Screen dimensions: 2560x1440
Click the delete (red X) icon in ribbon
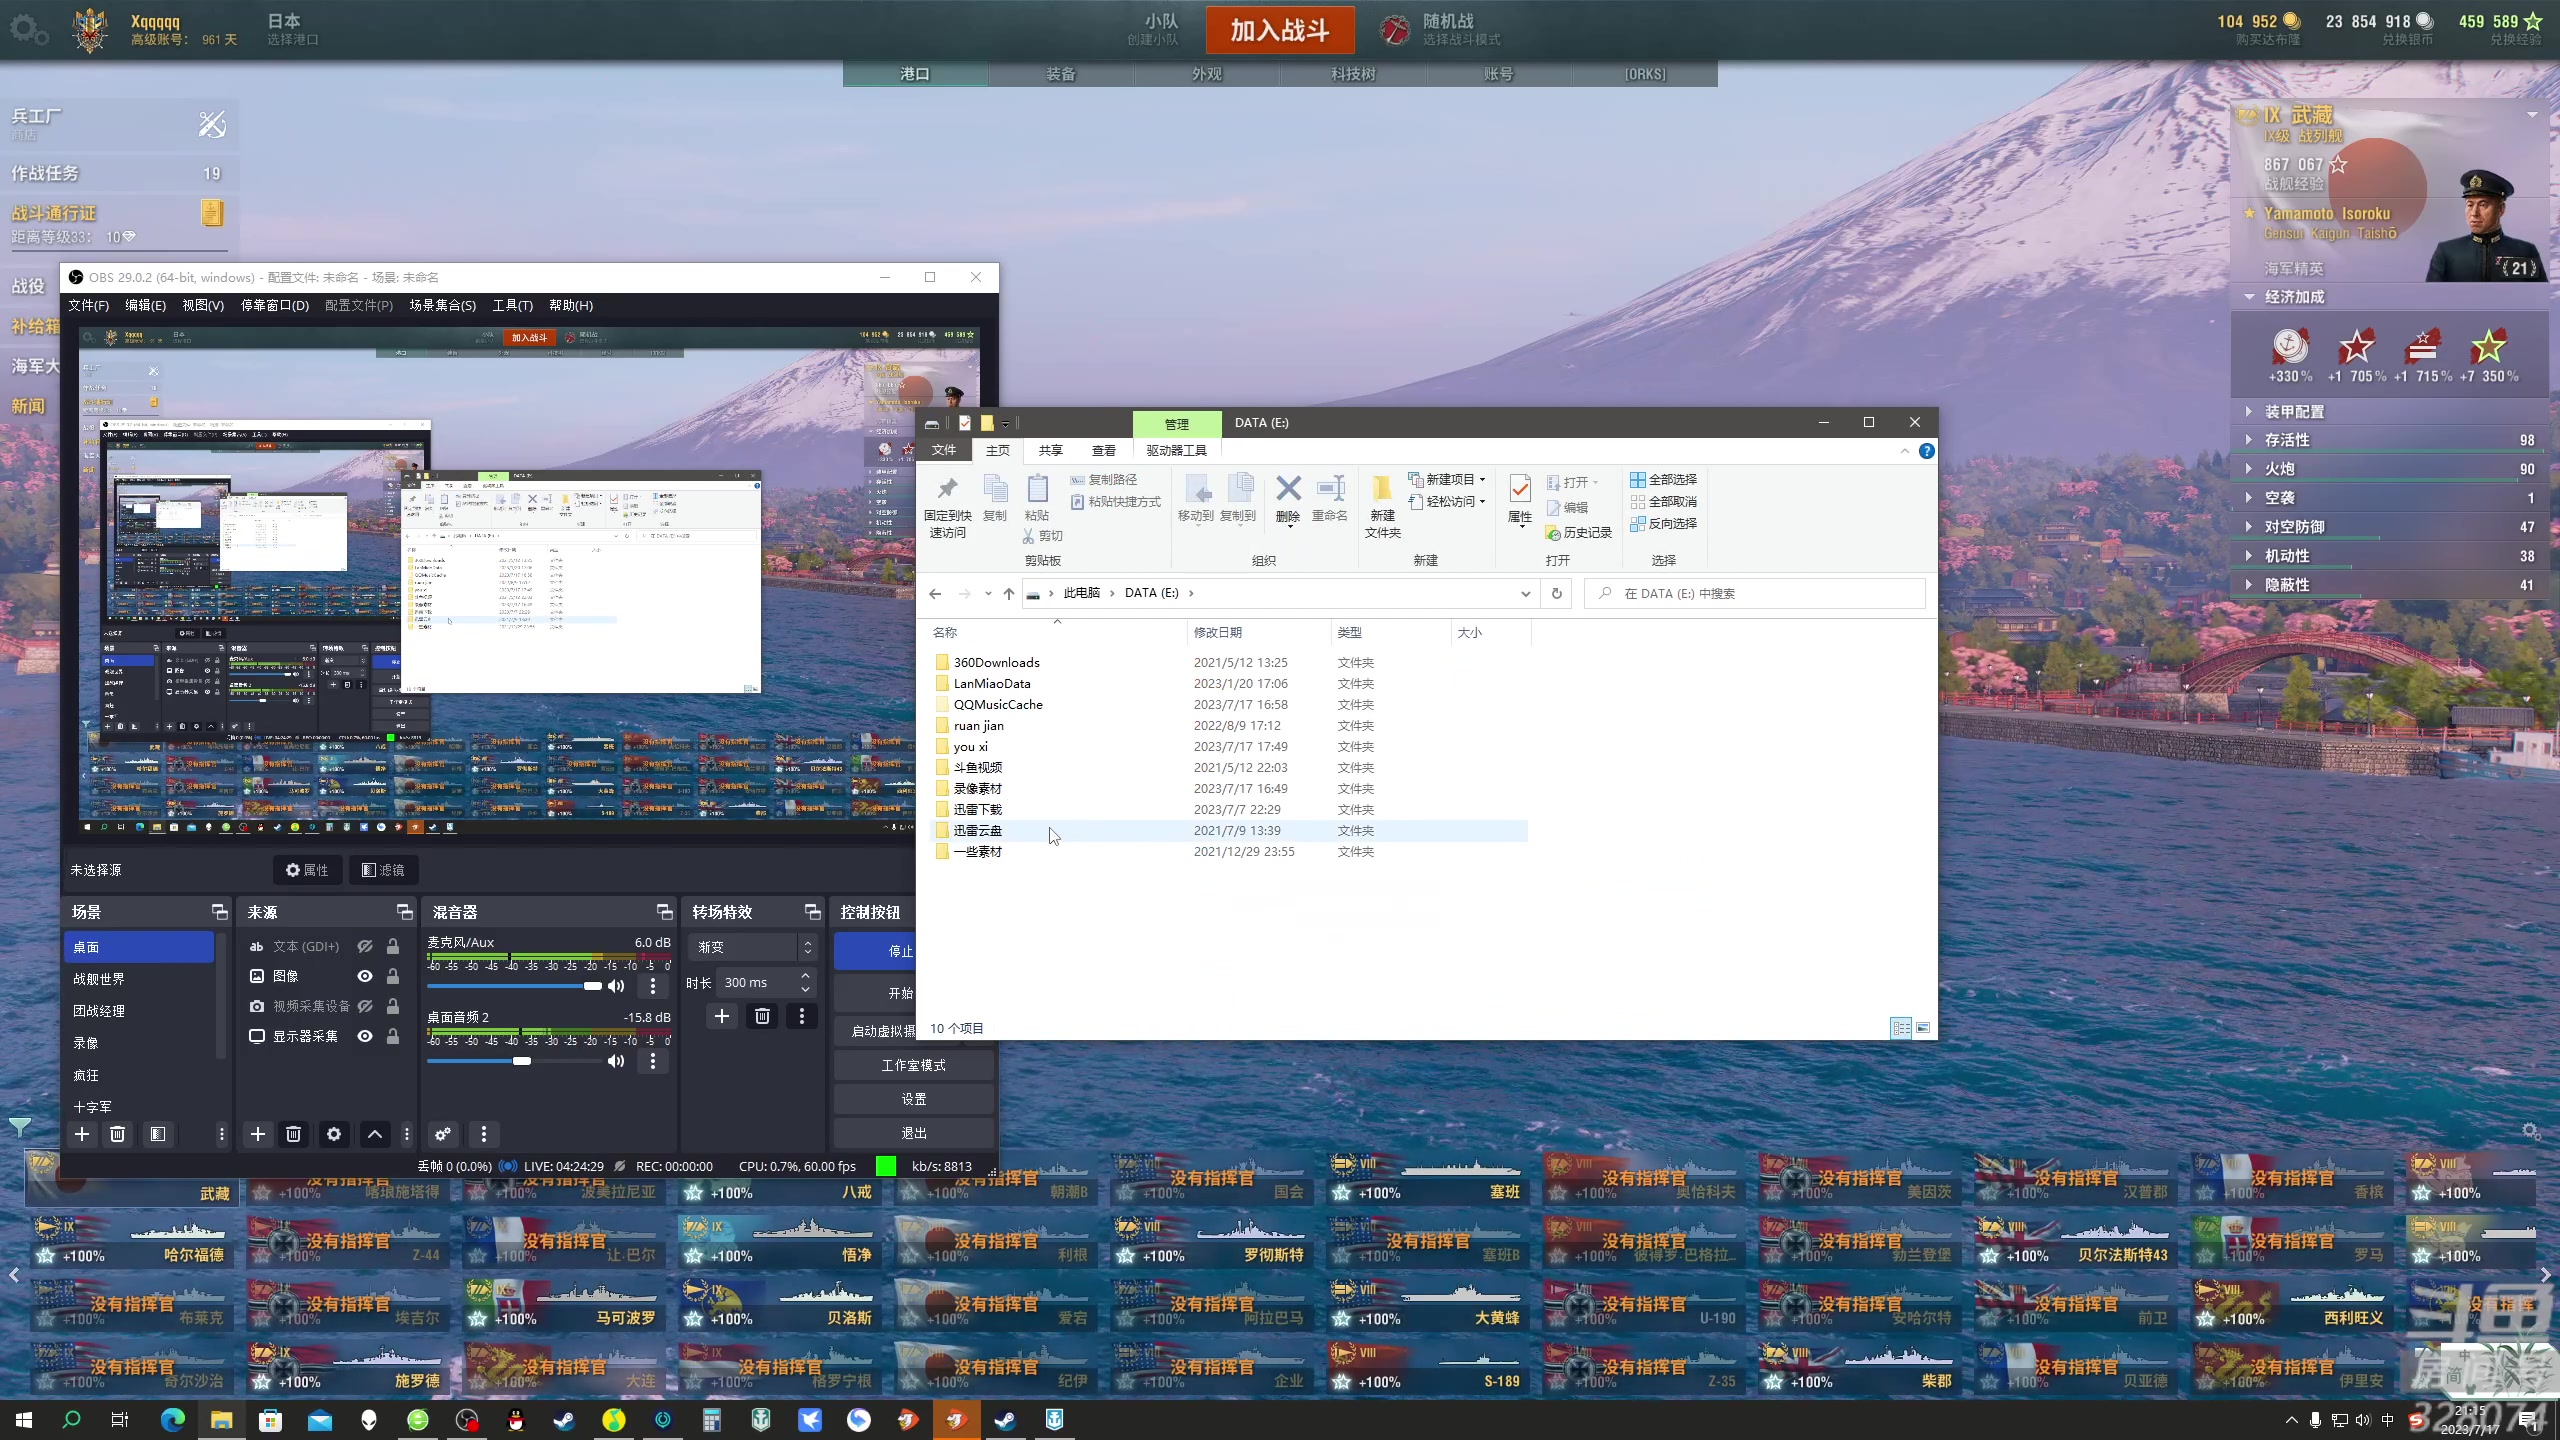(1288, 489)
